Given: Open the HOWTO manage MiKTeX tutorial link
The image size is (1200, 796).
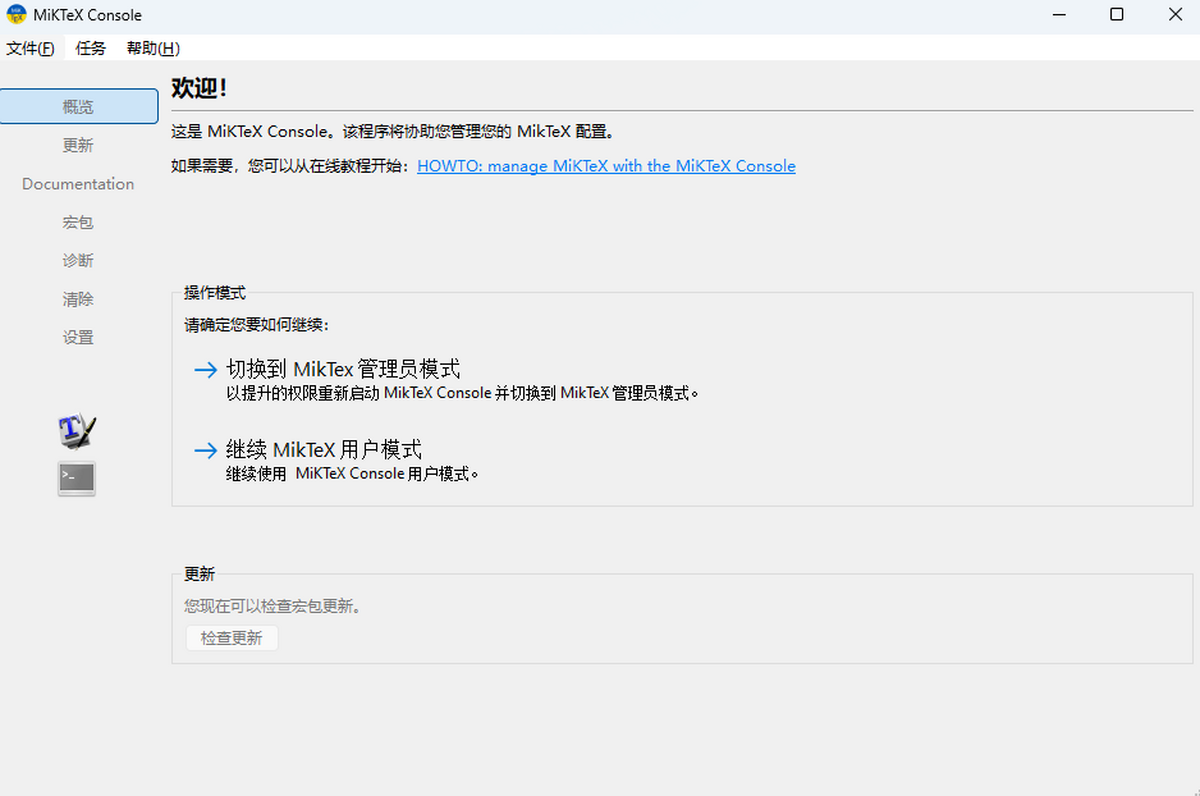Looking at the screenshot, I should point(606,166).
